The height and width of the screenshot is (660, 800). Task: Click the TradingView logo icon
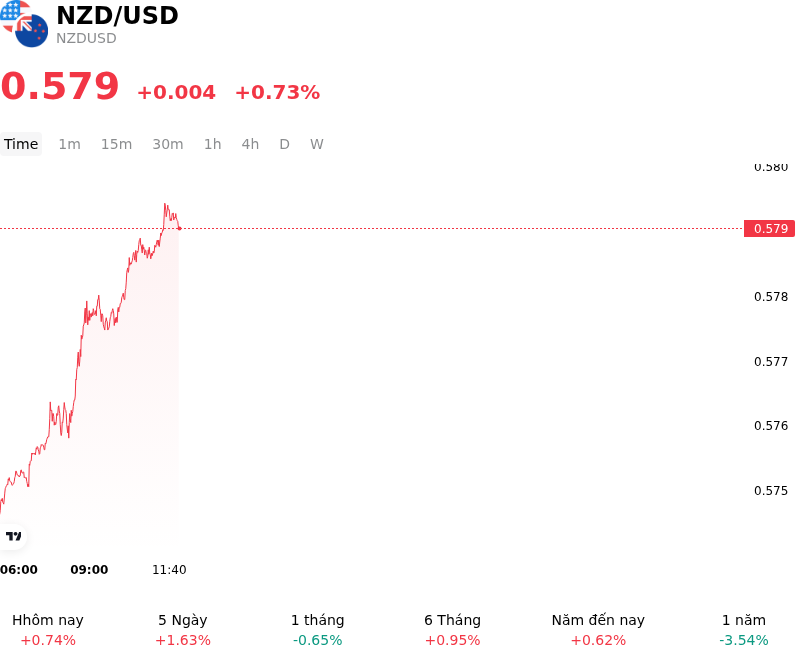[13, 536]
